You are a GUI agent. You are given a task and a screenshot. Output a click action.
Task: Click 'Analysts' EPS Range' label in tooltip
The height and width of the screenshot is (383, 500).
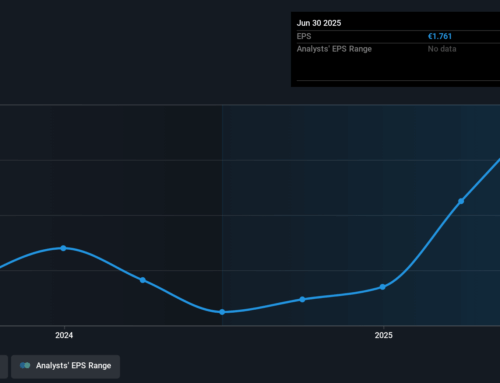click(x=334, y=49)
